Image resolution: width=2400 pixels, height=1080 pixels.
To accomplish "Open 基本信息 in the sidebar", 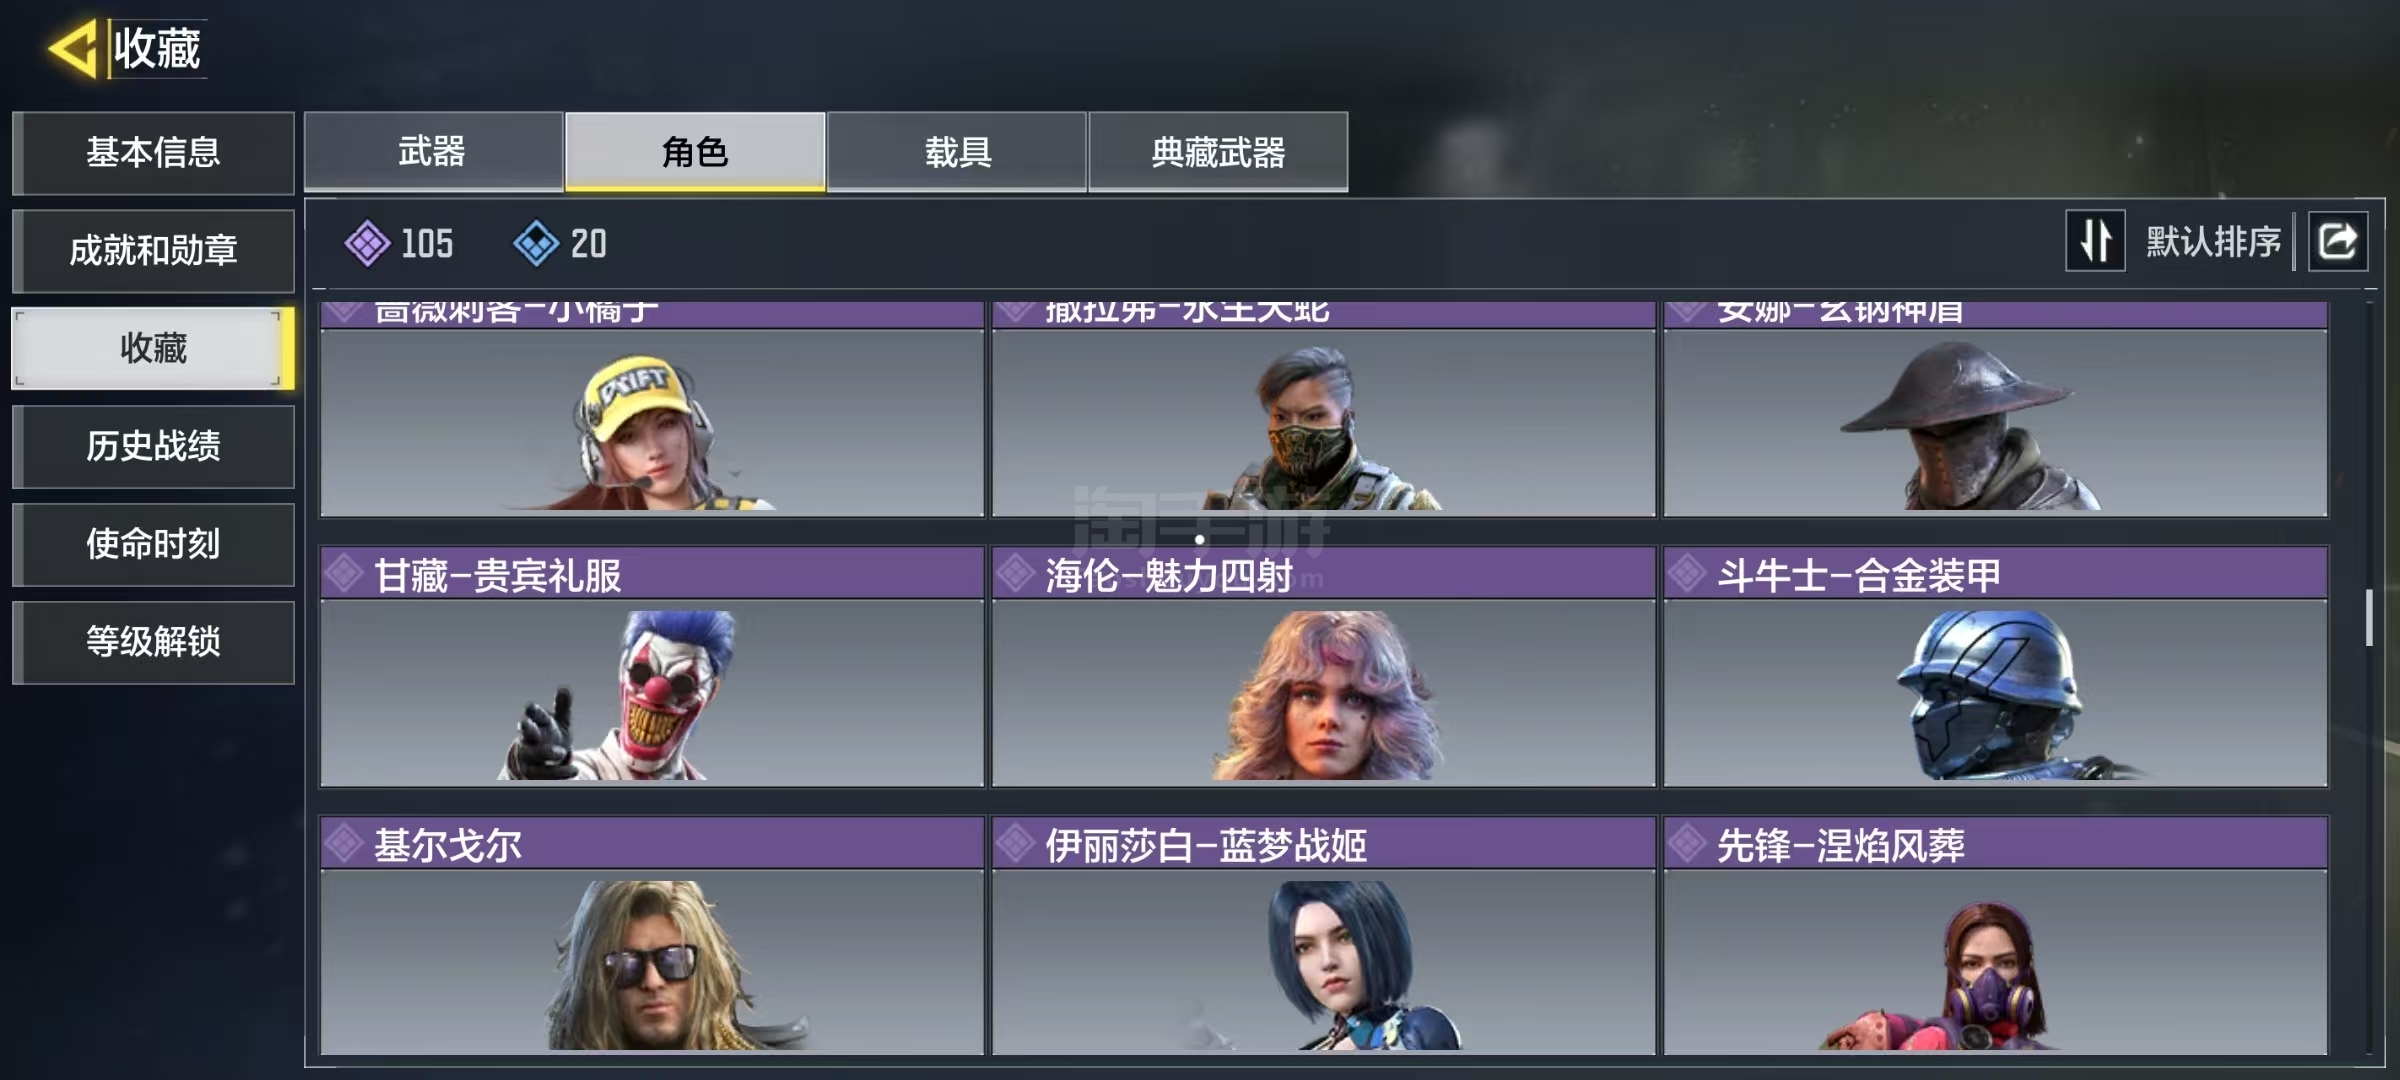I will (x=153, y=152).
